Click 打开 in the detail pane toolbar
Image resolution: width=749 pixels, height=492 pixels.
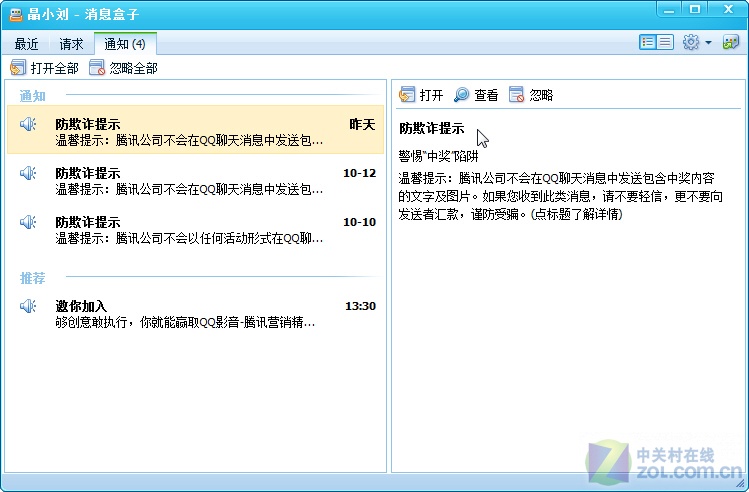(421, 95)
